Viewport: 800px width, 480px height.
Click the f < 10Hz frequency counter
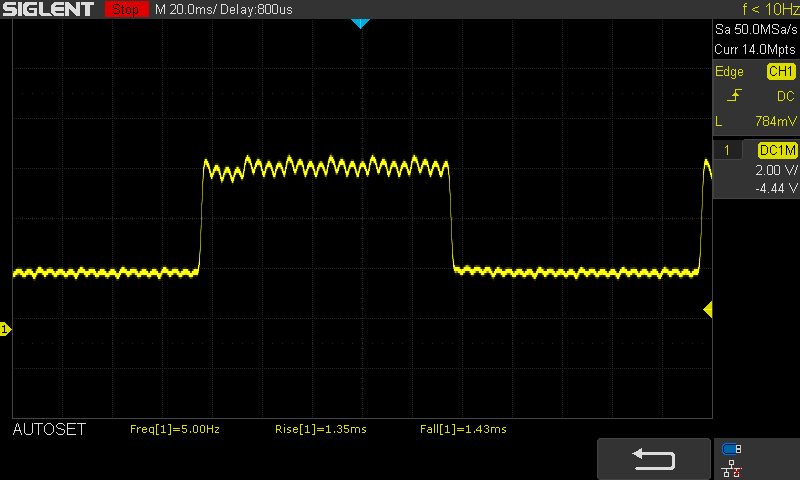point(770,9)
